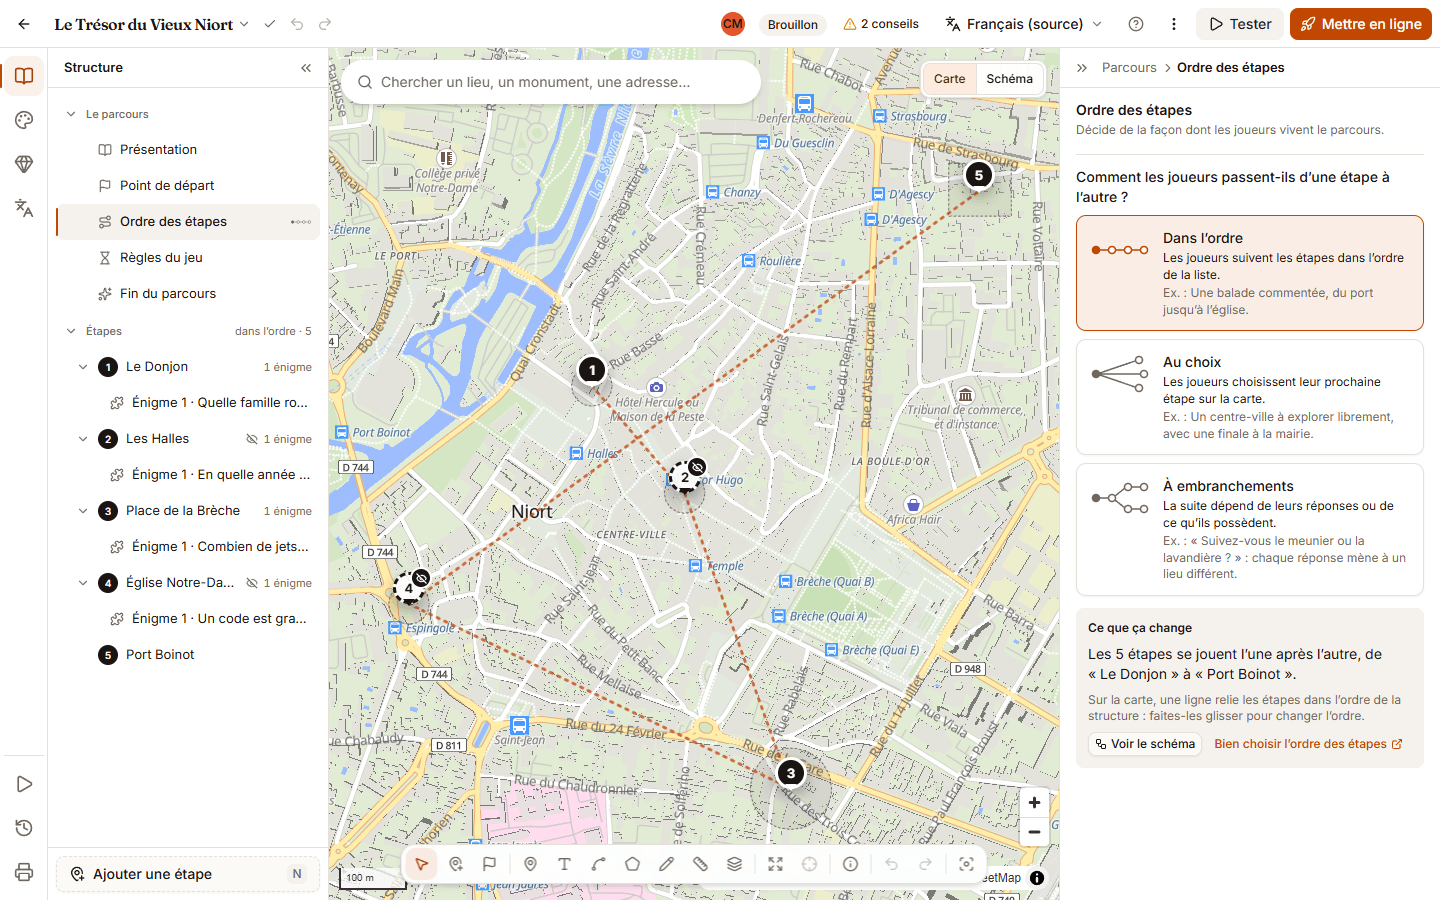Select the polygon shape tool
The height and width of the screenshot is (900, 1440).
pyautogui.click(x=632, y=864)
